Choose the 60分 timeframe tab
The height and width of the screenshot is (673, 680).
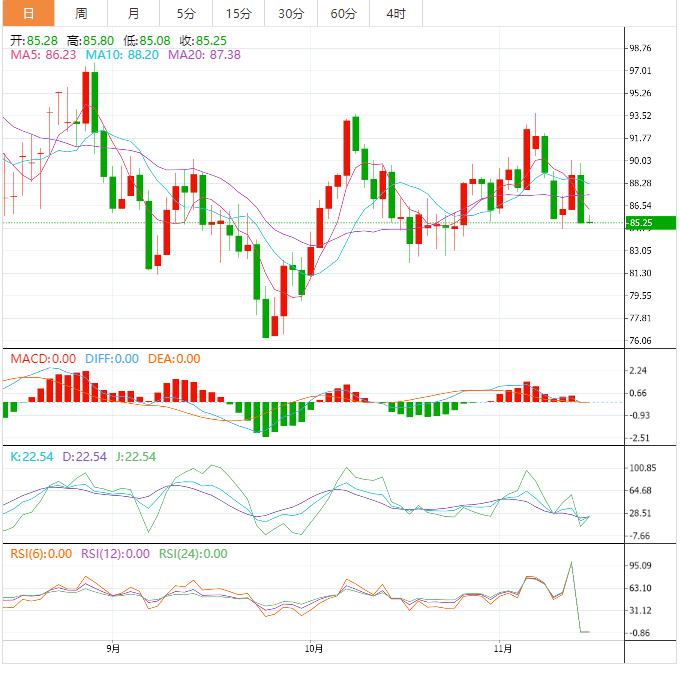[x=343, y=13]
